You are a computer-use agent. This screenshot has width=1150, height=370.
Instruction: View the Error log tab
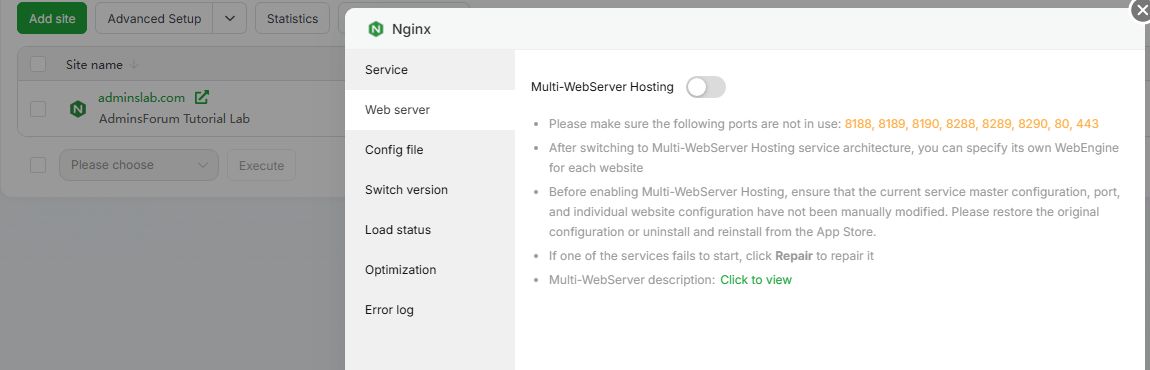[x=430, y=310]
